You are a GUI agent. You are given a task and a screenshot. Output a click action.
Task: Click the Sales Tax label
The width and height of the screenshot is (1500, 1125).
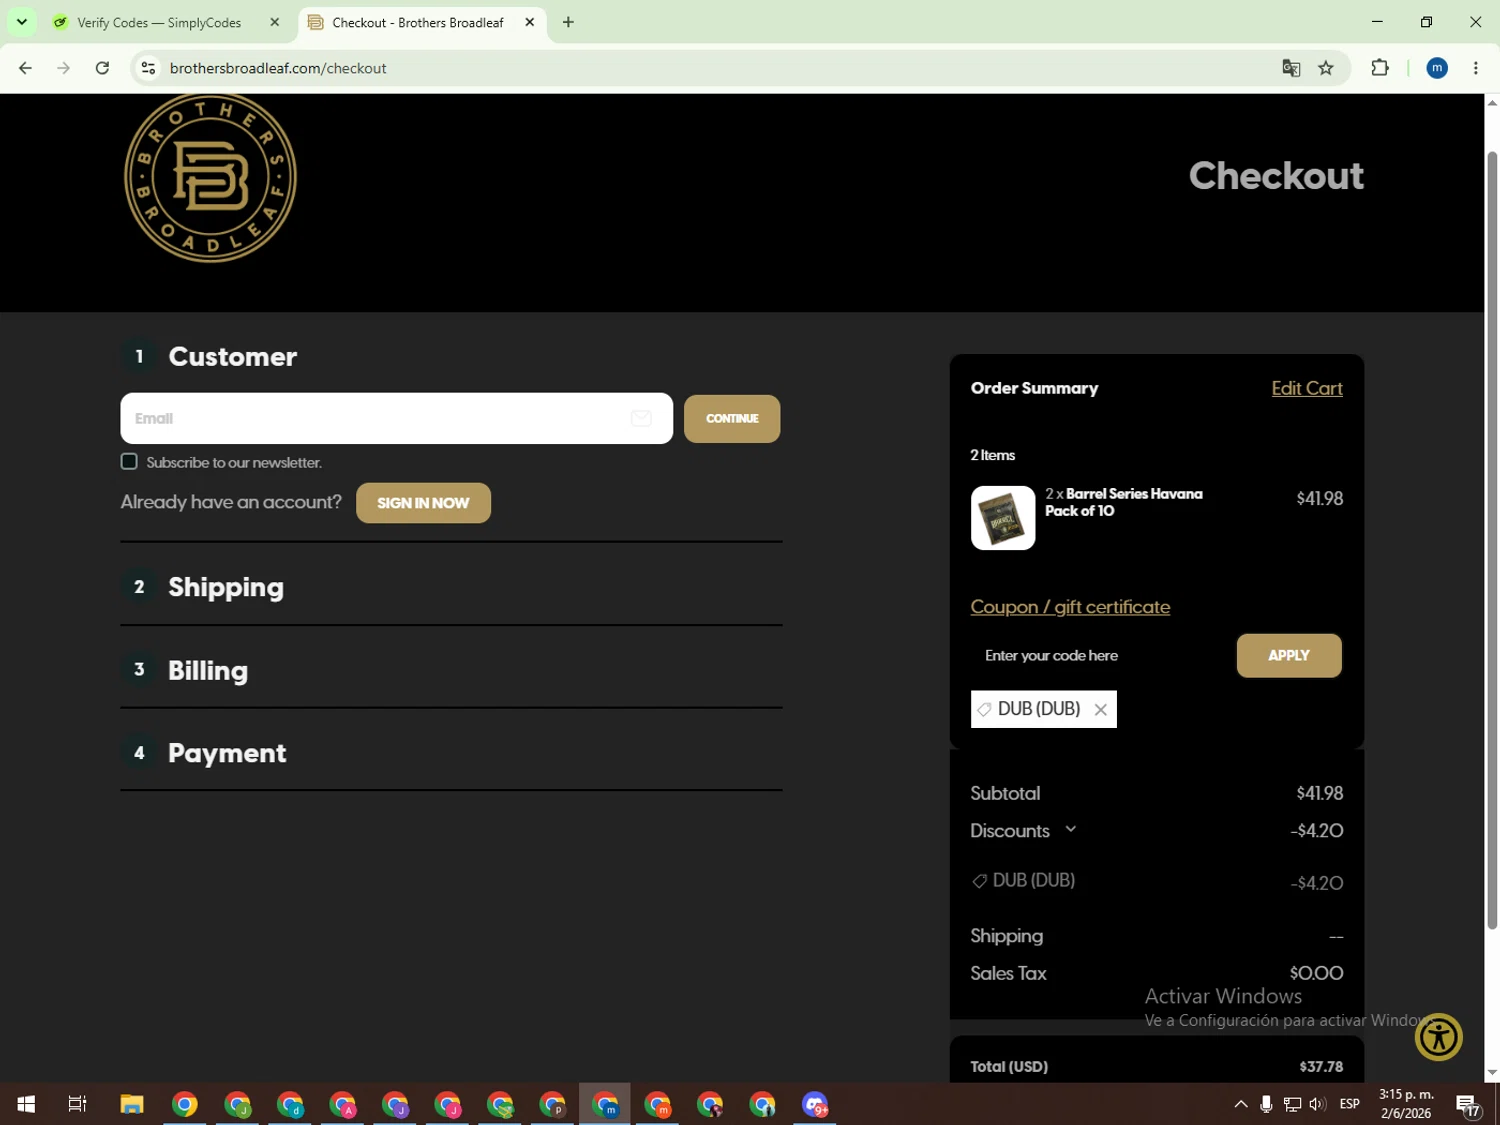tap(1008, 973)
